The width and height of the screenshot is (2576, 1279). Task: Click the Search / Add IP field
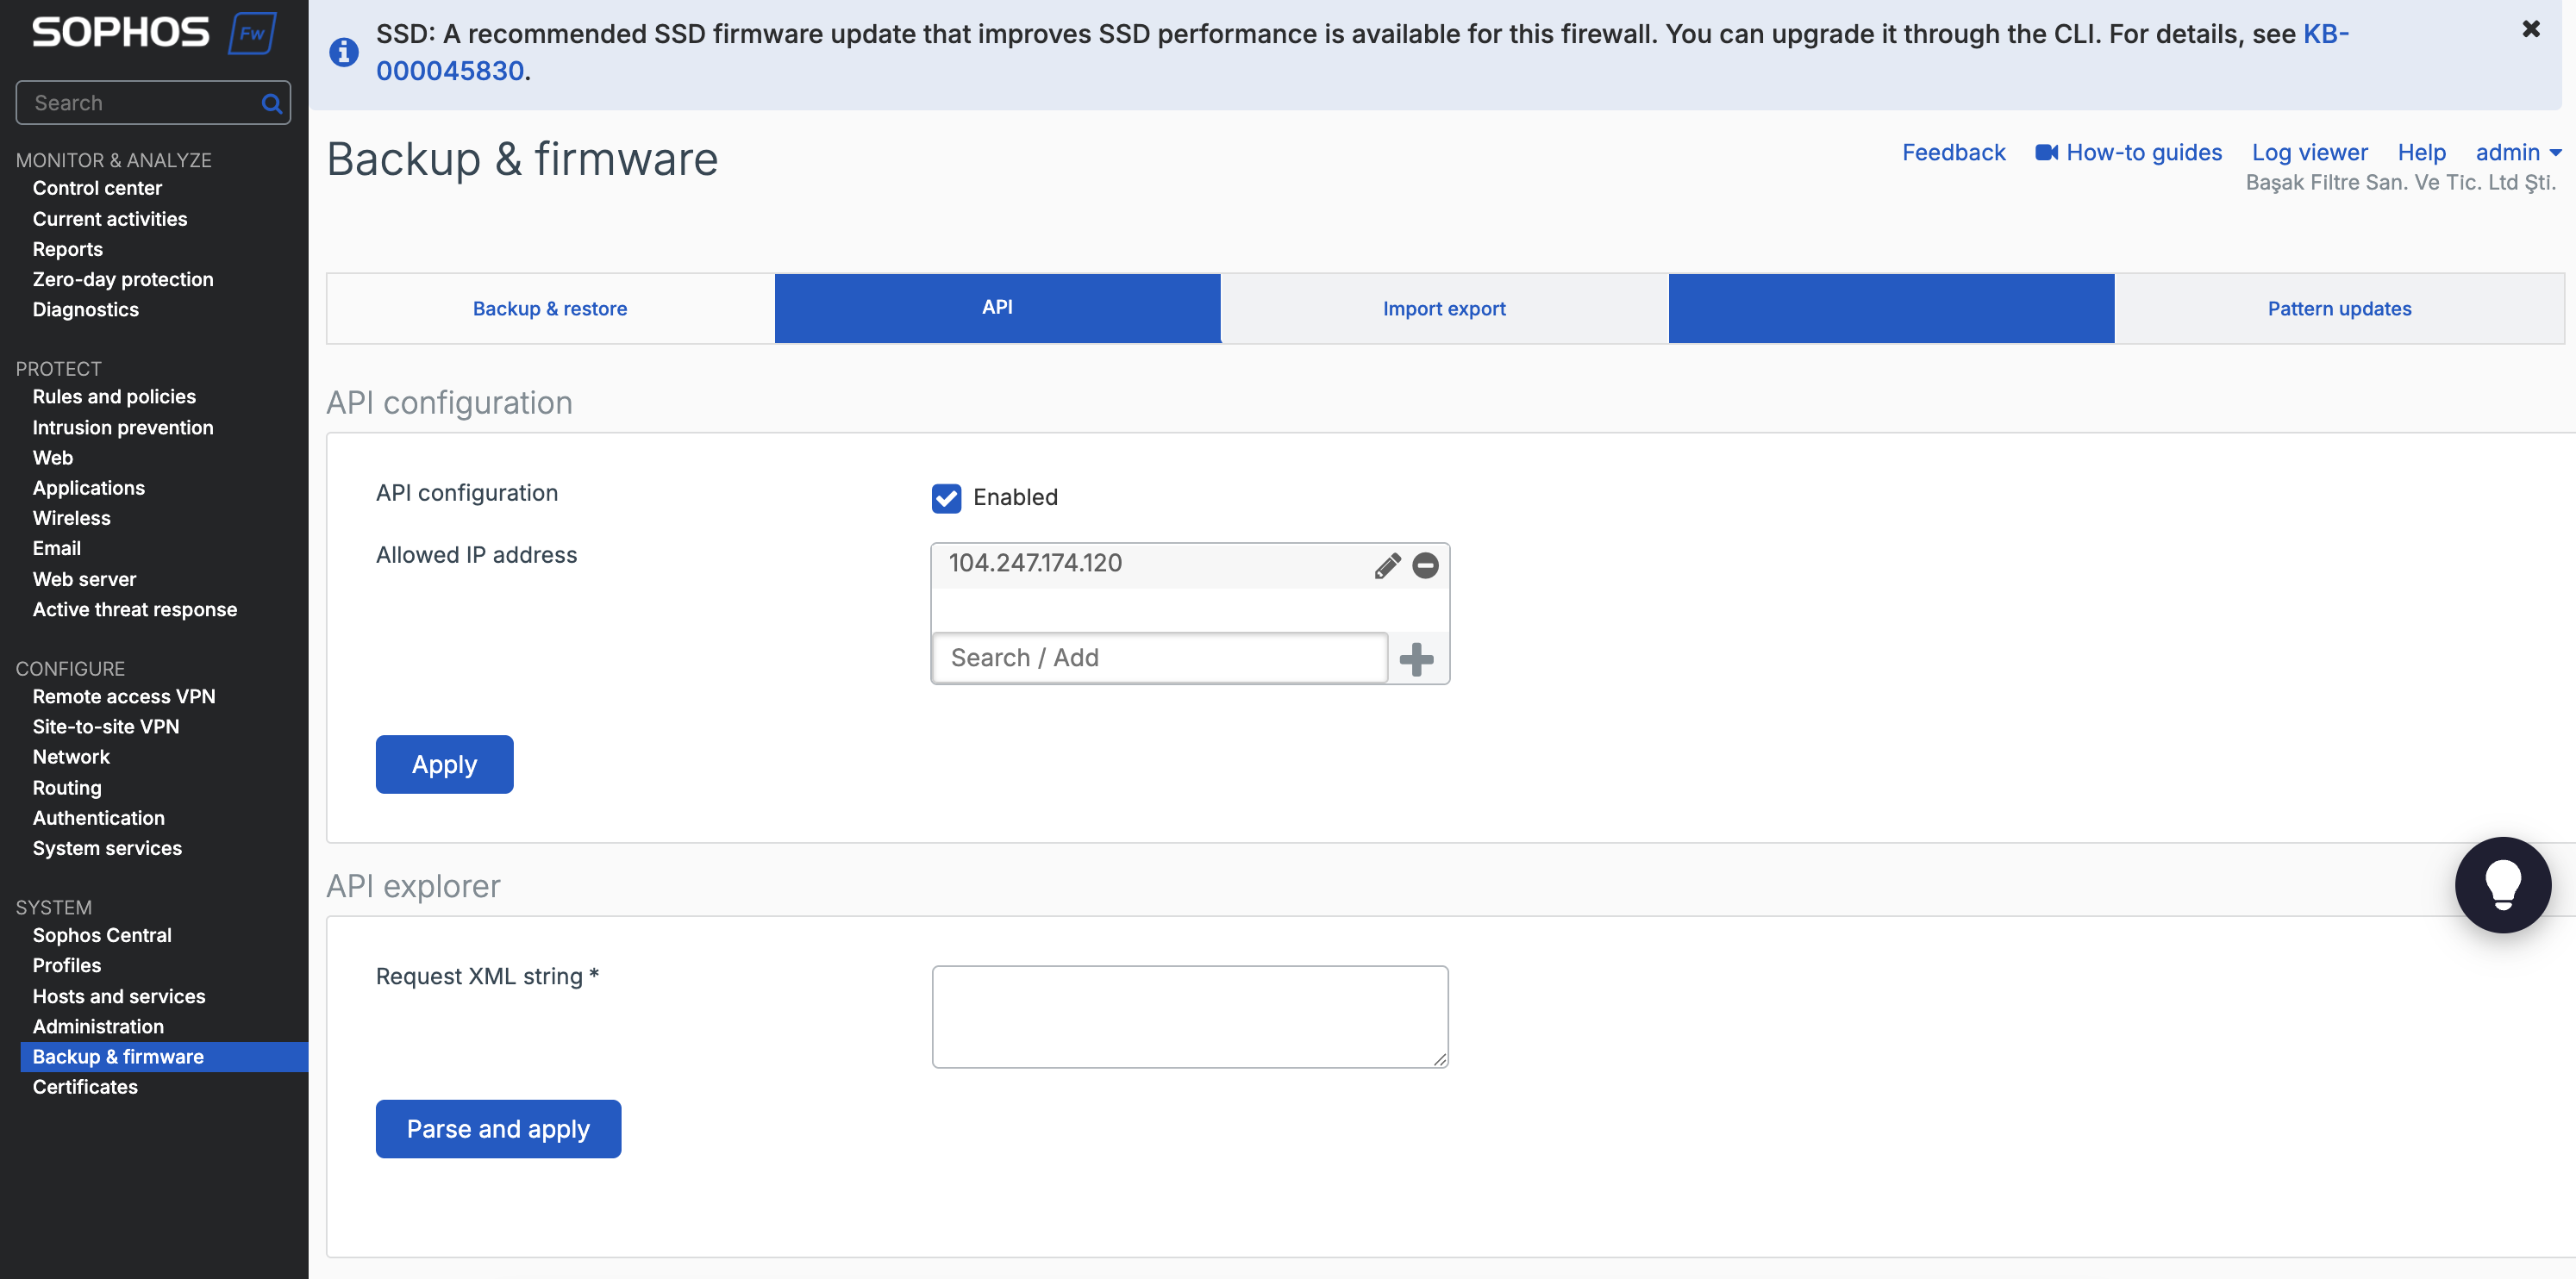point(1160,658)
